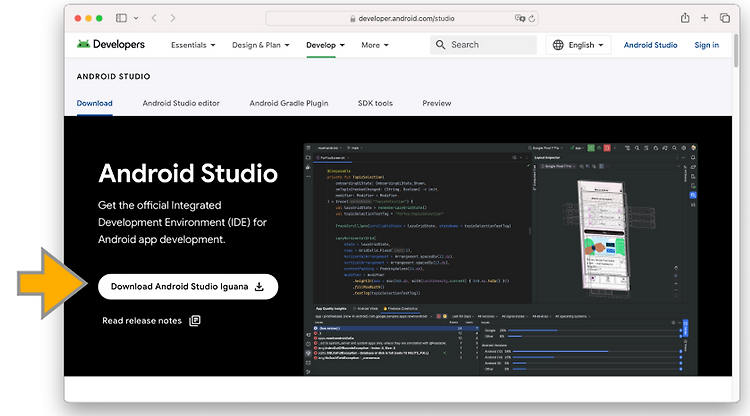Show tab overview icon
The height and width of the screenshot is (416, 750).
725,18
